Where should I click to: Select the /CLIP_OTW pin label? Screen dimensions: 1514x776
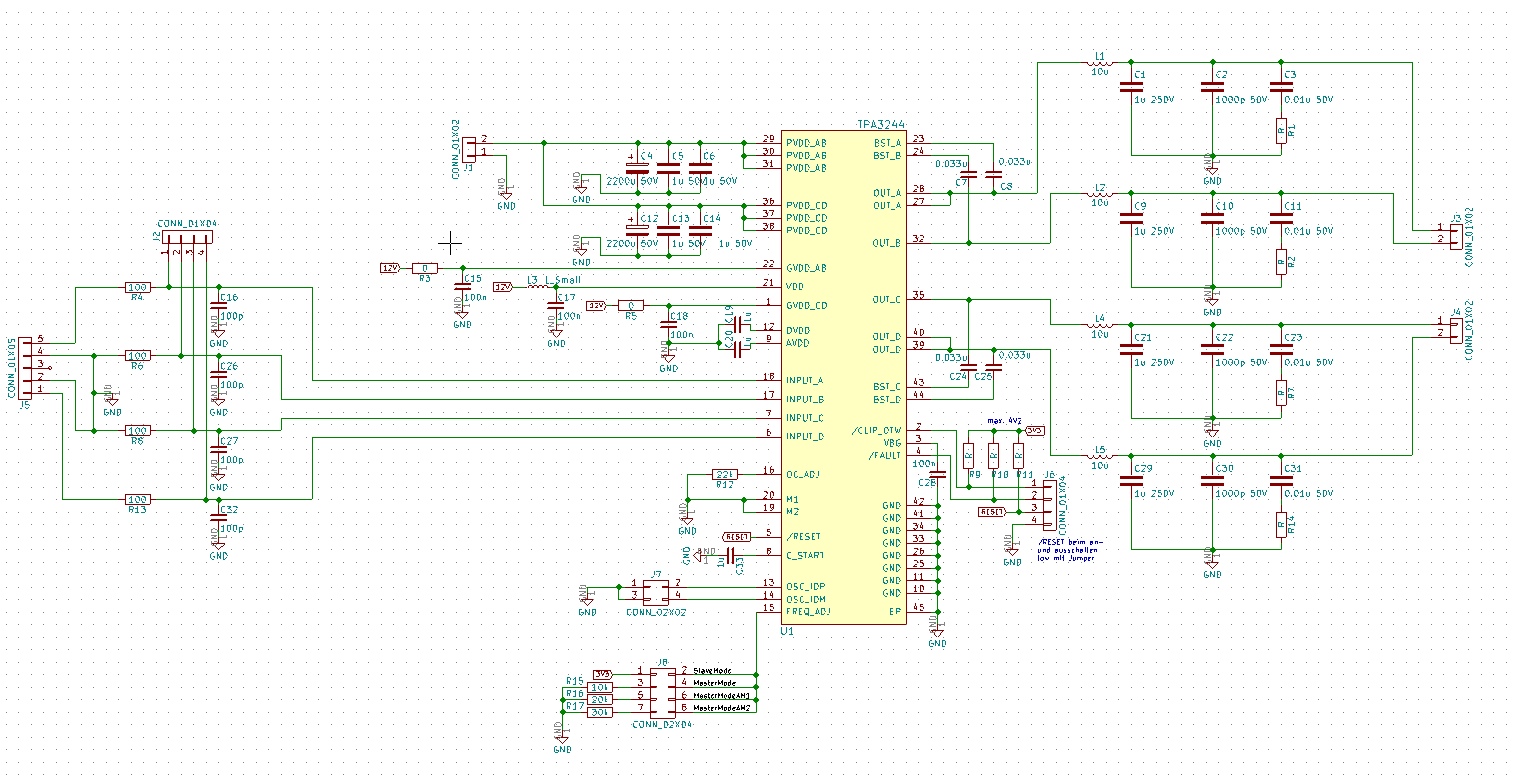coord(877,430)
